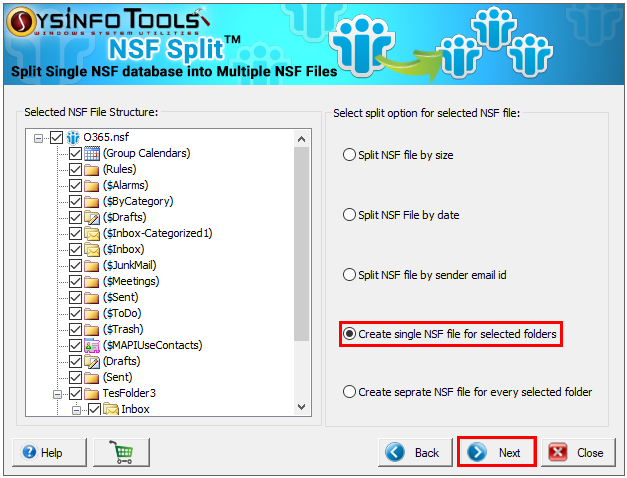Uncheck the ($Drafts) checkbox
Image resolution: width=627 pixels, height=478 pixels.
pyautogui.click(x=76, y=218)
